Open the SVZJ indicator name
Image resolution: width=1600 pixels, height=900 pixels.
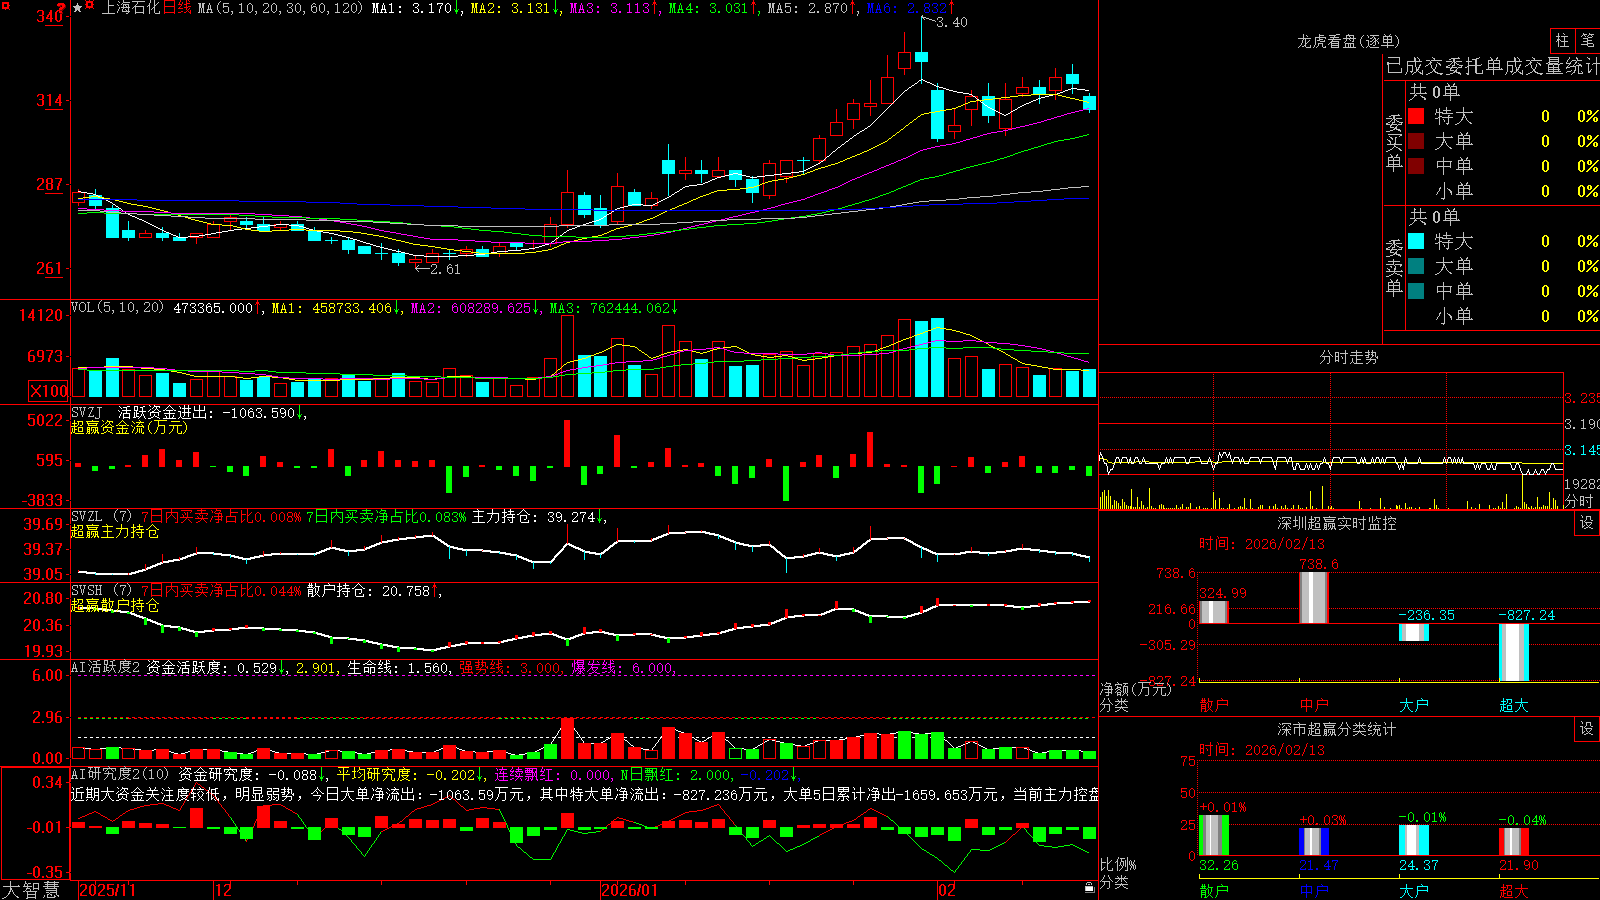click(86, 412)
